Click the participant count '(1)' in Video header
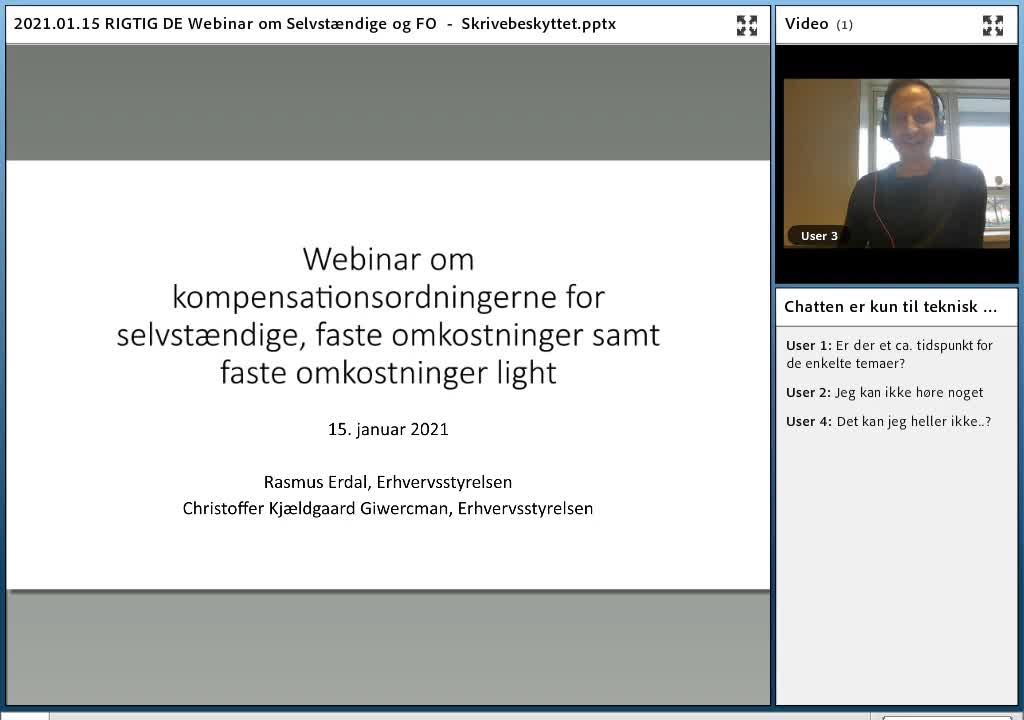Screen dimensions: 1024x720 tap(844, 25)
